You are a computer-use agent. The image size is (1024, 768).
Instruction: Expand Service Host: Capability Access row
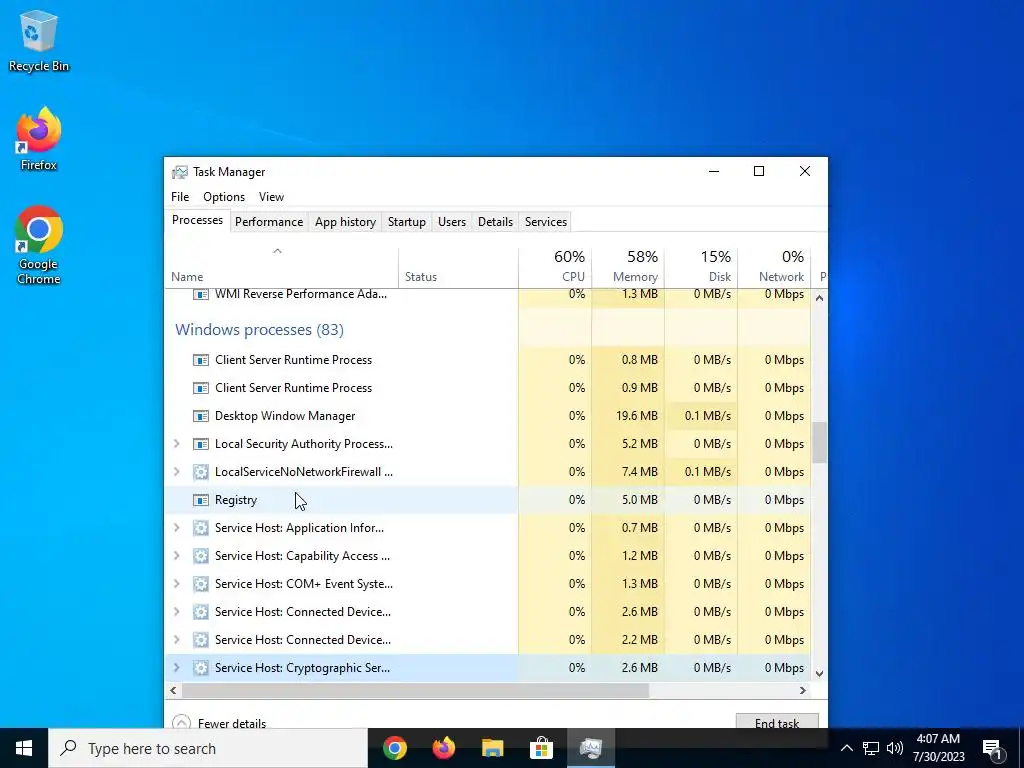point(176,556)
